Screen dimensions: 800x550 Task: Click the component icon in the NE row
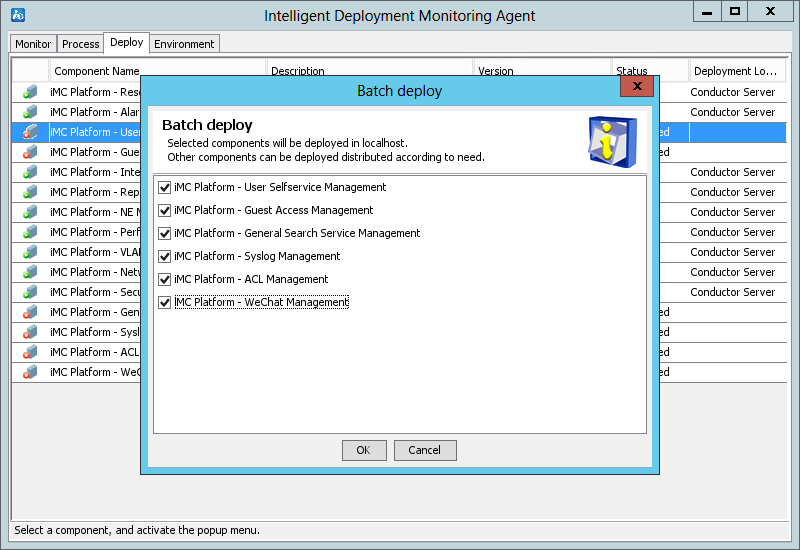30,212
